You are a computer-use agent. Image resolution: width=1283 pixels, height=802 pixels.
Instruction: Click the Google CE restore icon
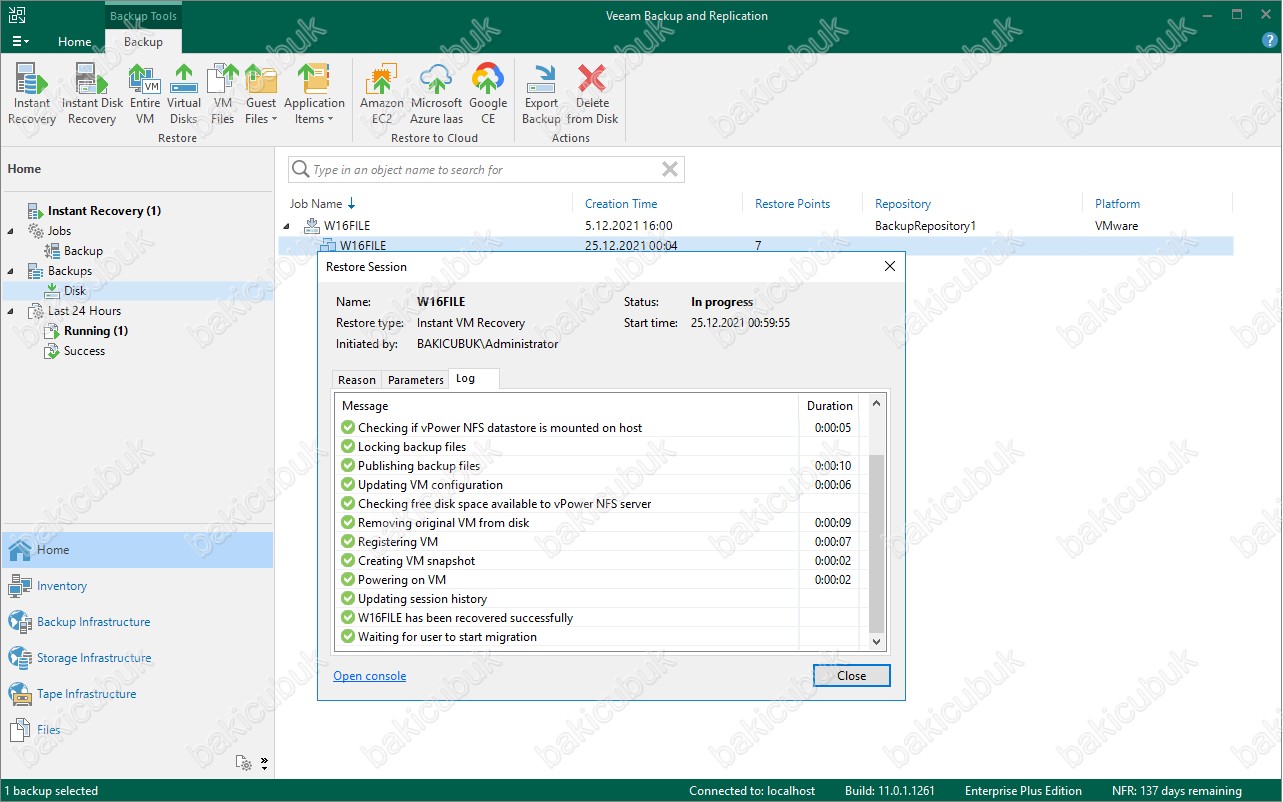point(488,94)
